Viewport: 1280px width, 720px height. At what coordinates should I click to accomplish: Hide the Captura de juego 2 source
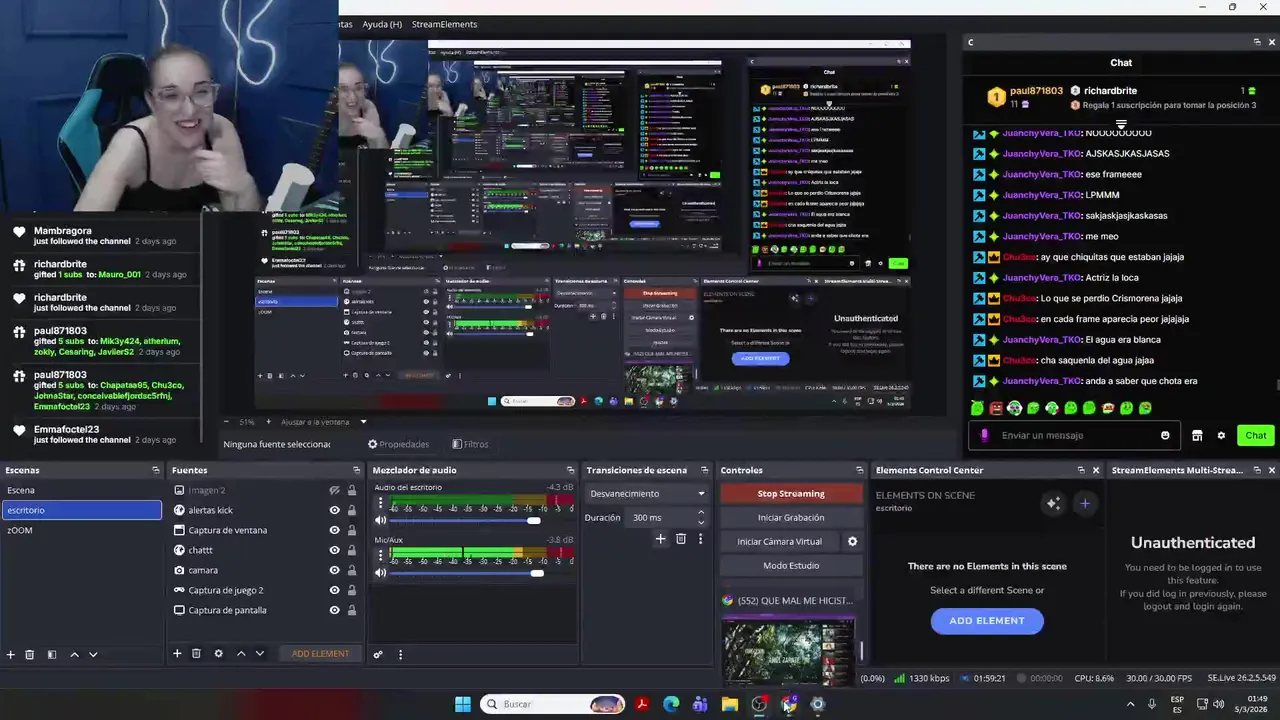335,590
